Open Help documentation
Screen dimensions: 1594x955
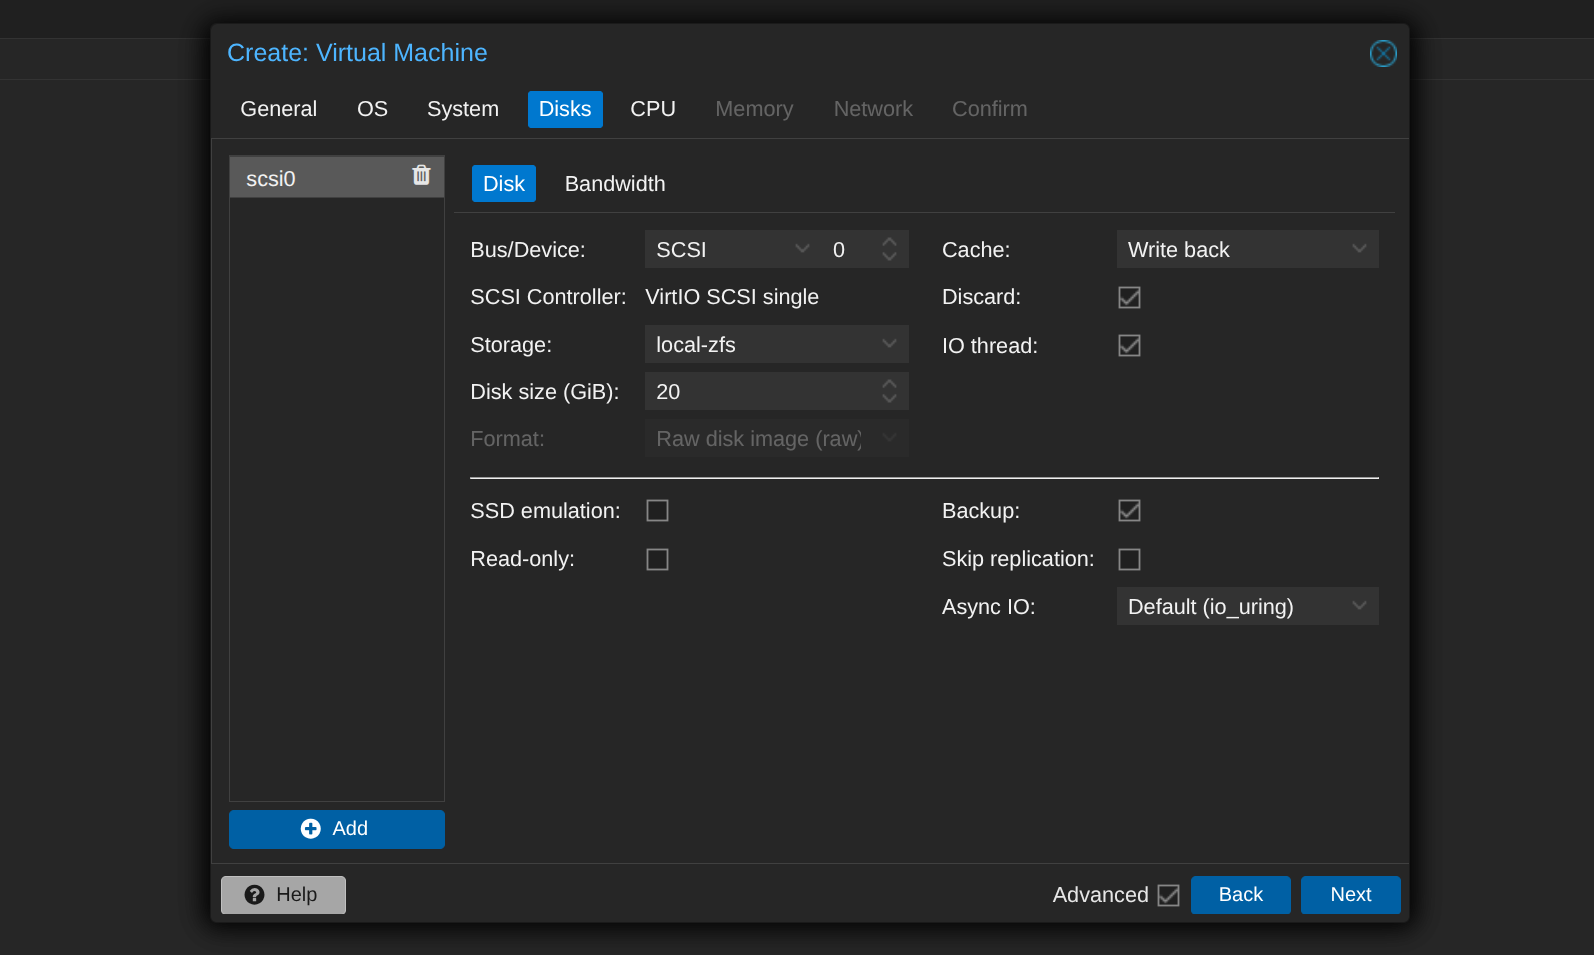tap(283, 895)
